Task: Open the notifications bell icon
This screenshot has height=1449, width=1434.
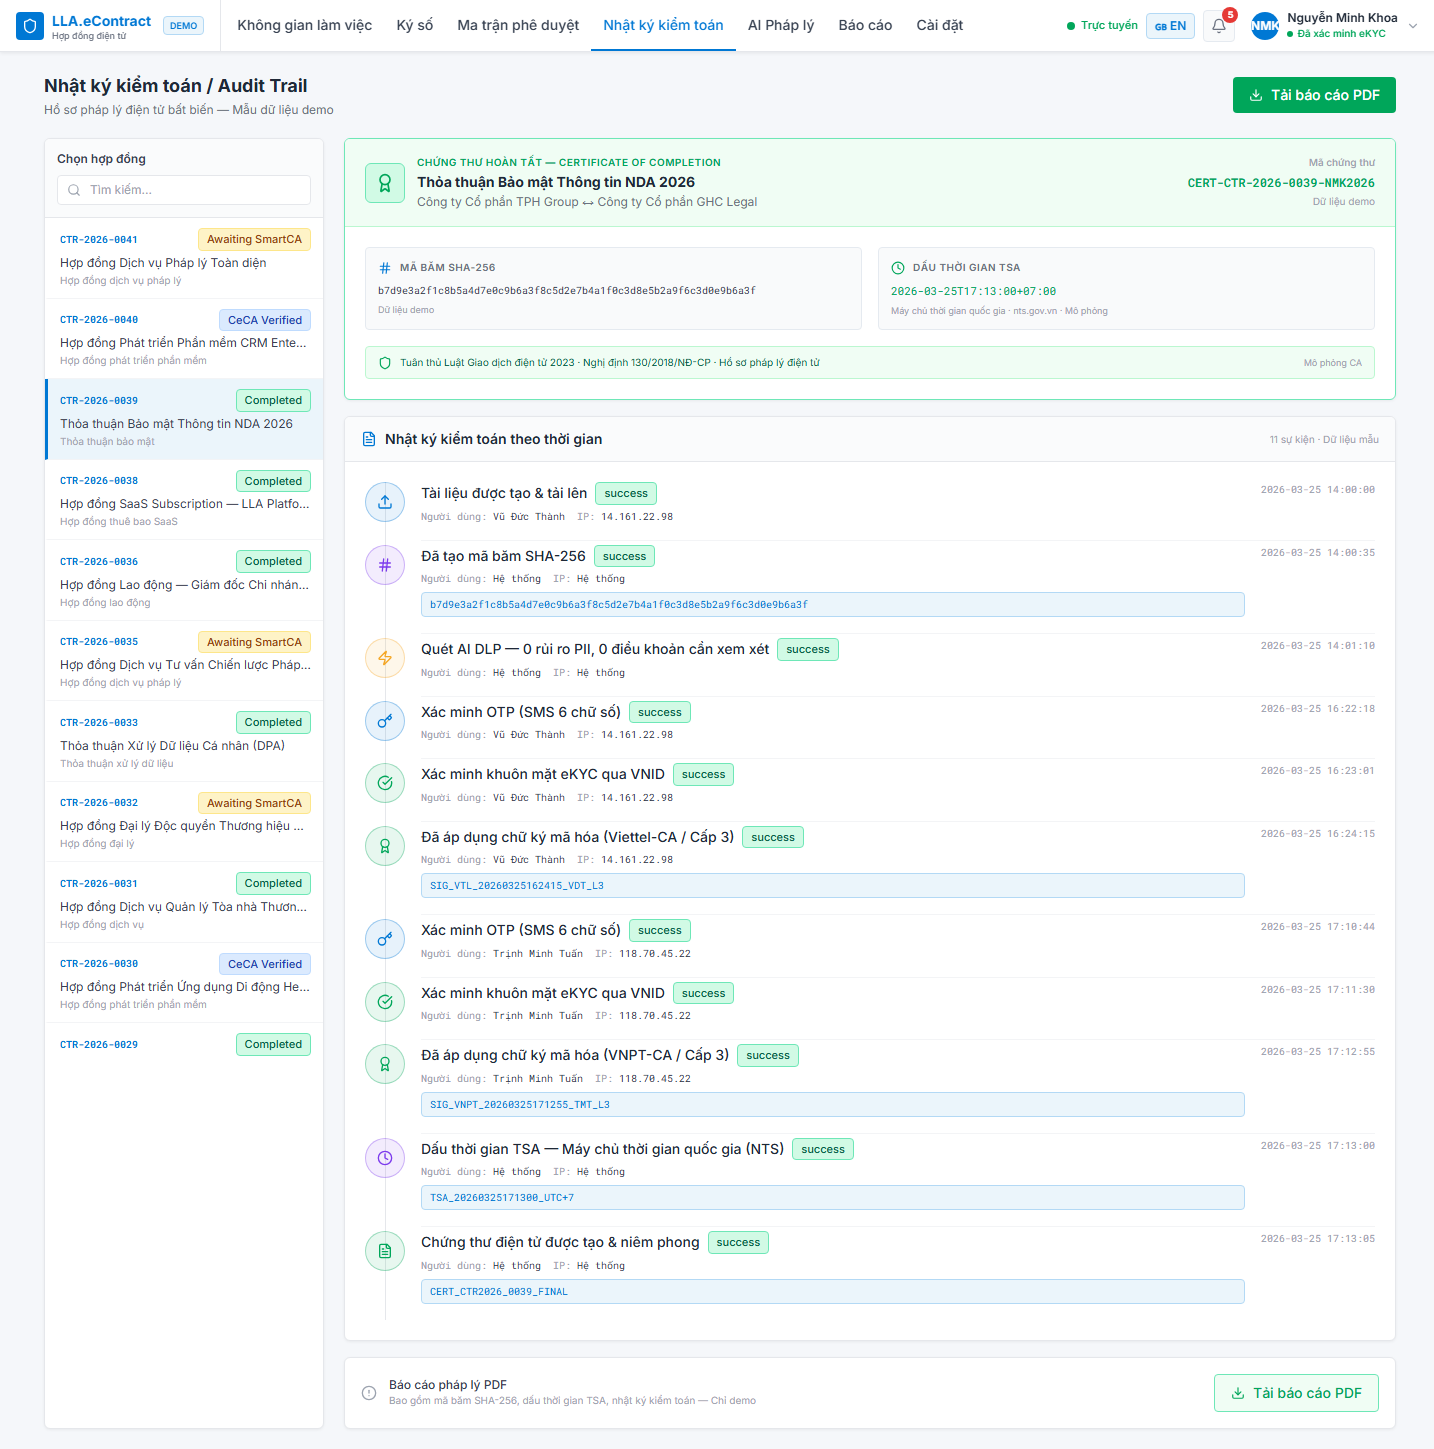Action: point(1219,26)
